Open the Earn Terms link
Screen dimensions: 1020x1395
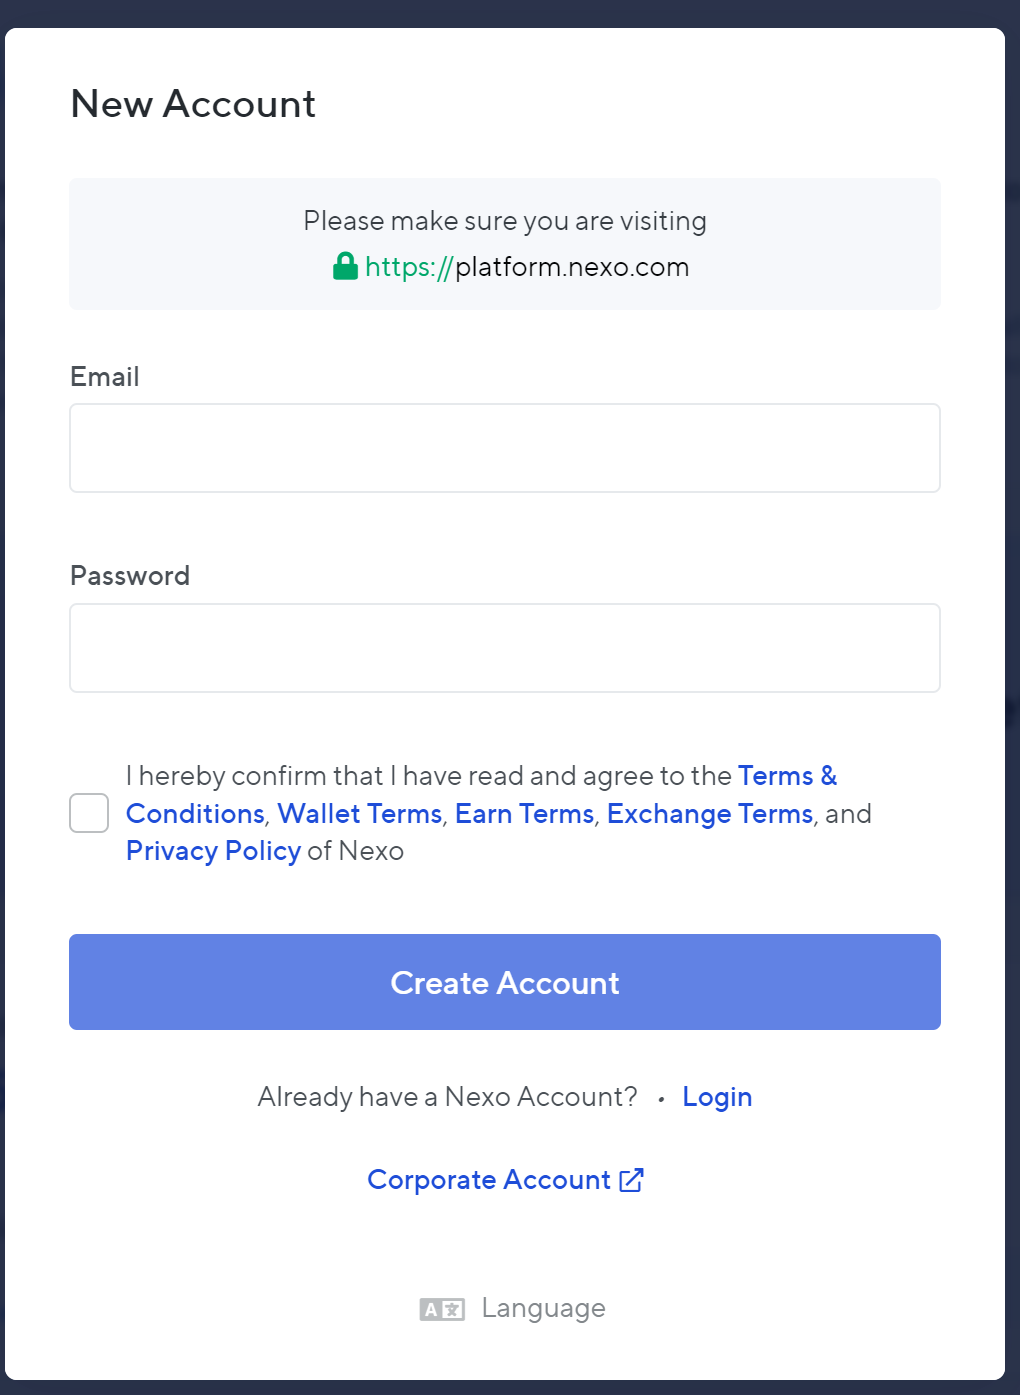524,814
